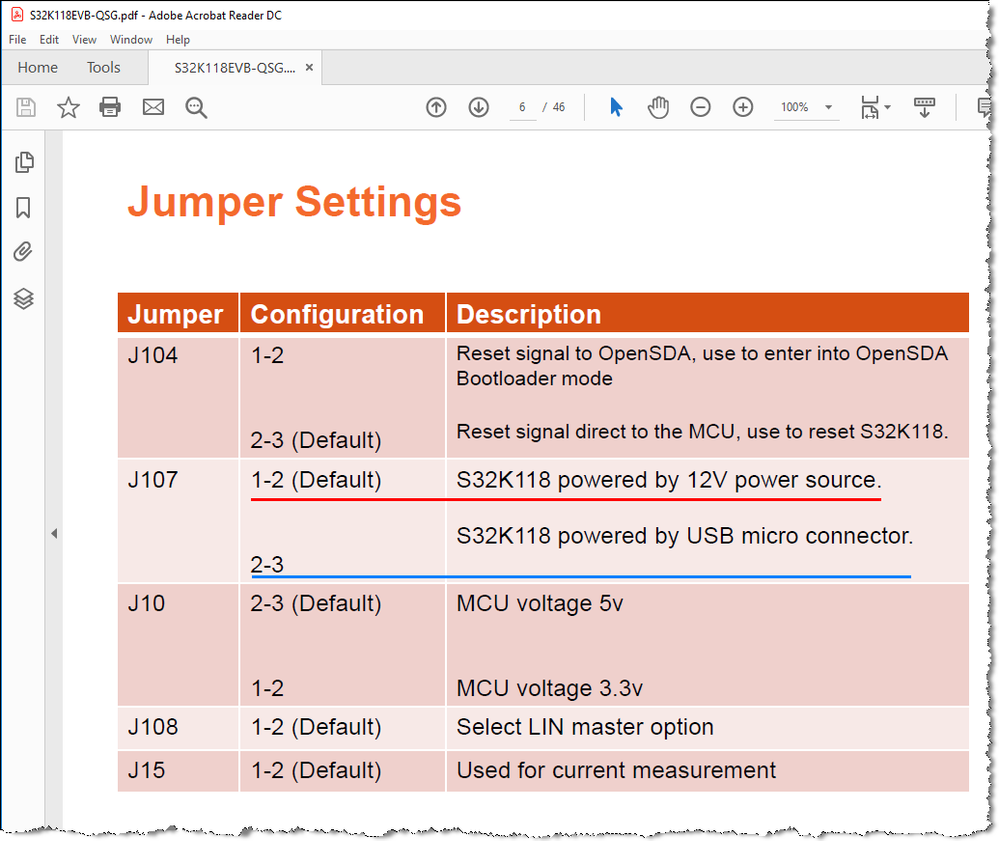Close the S32K118EVB-QSG document tab
This screenshot has height=841, width=999.
click(310, 67)
